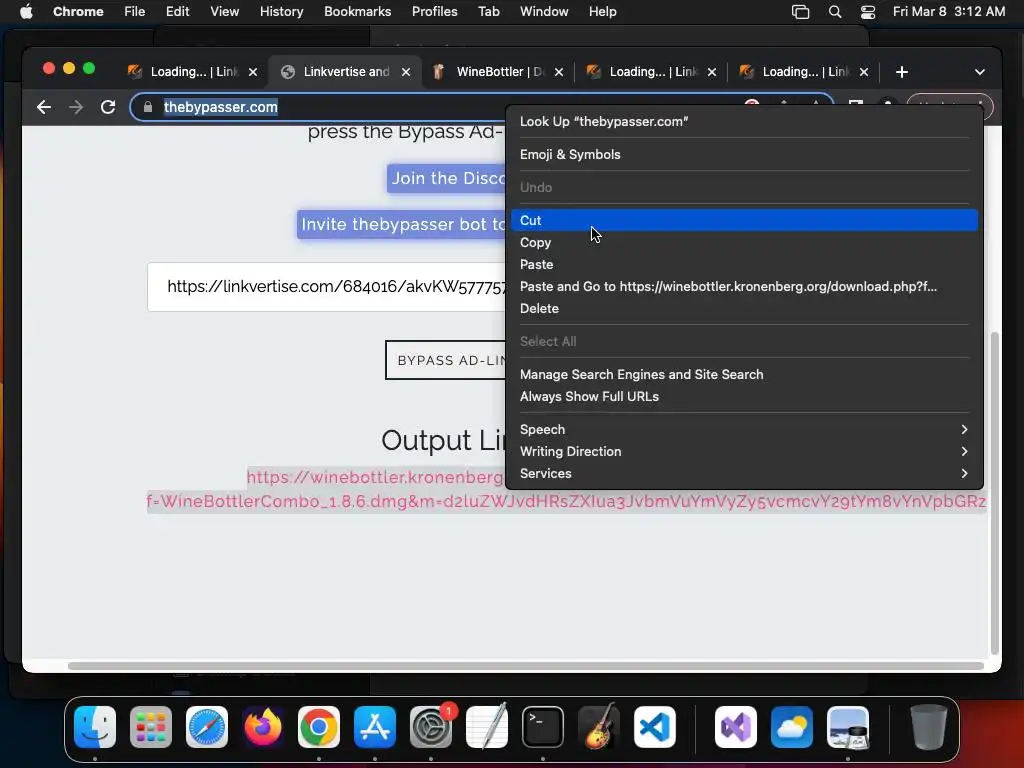Close the WineBottler tab

click(x=558, y=72)
